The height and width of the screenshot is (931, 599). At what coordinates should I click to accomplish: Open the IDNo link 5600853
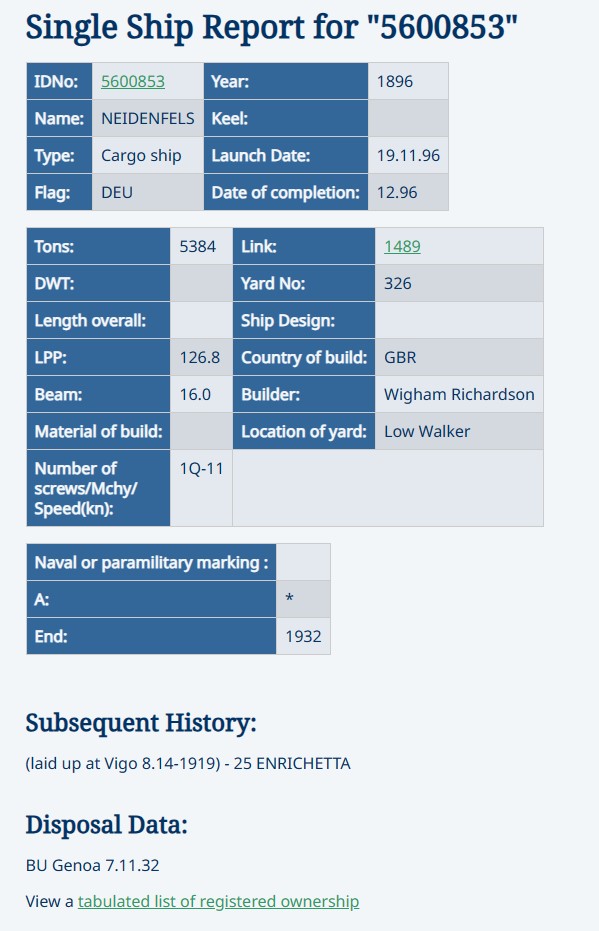pos(133,81)
